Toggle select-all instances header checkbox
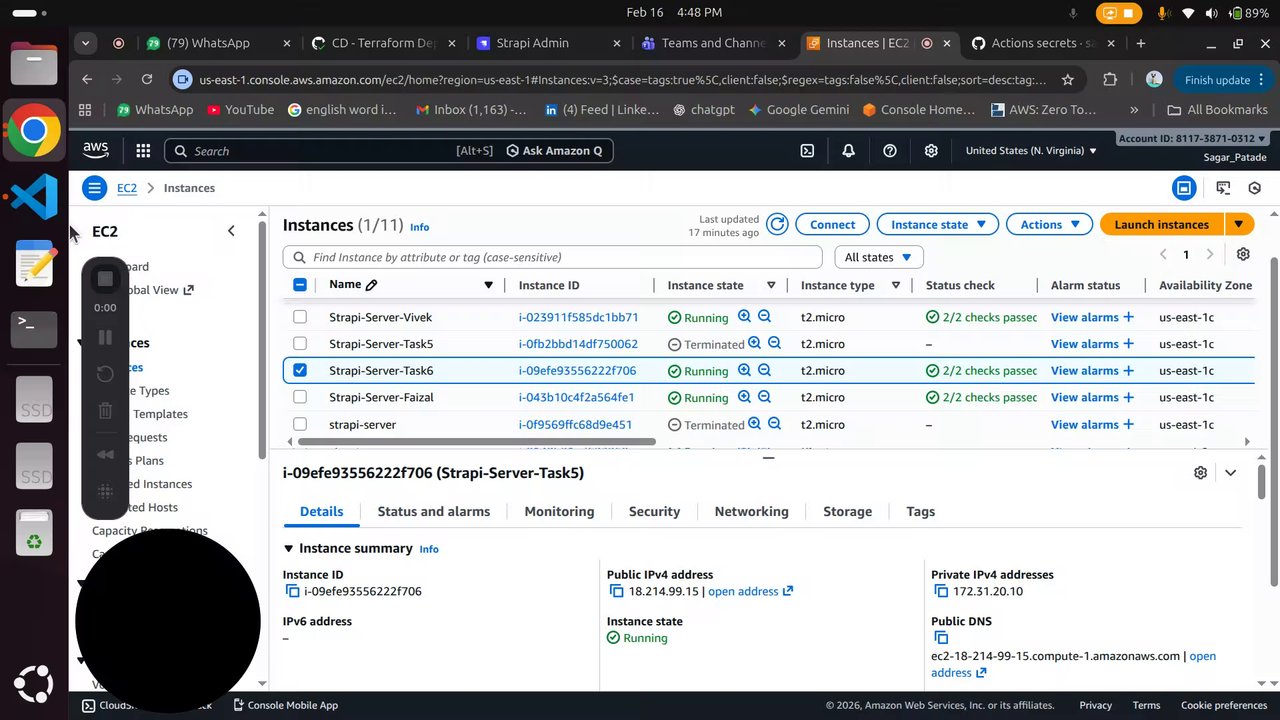 tap(300, 285)
